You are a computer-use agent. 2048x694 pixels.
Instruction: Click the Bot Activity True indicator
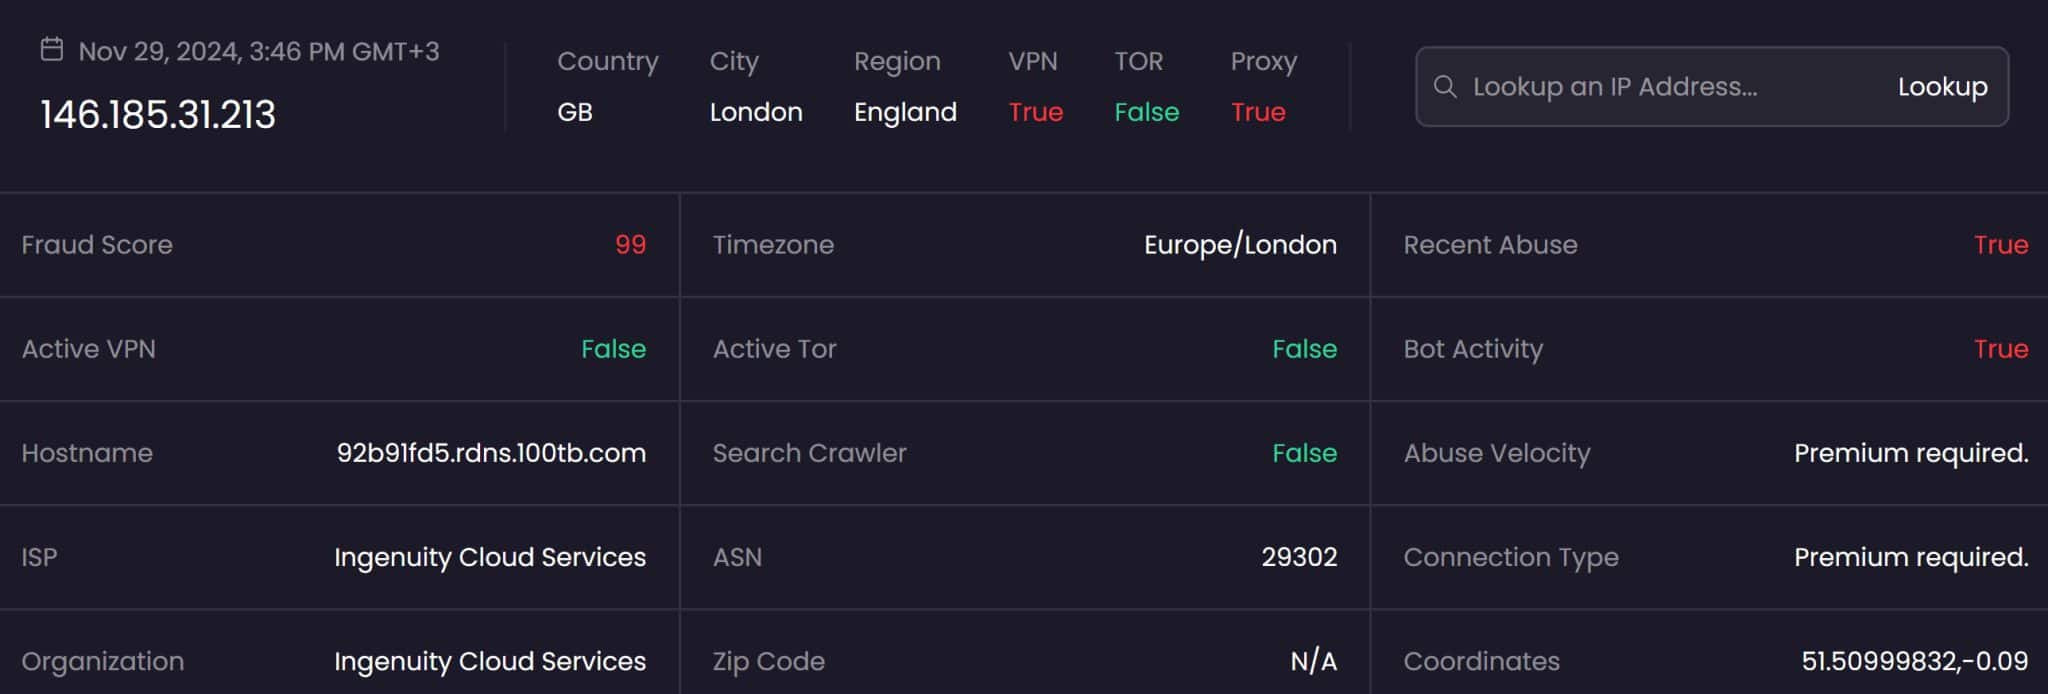pyautogui.click(x=2003, y=349)
